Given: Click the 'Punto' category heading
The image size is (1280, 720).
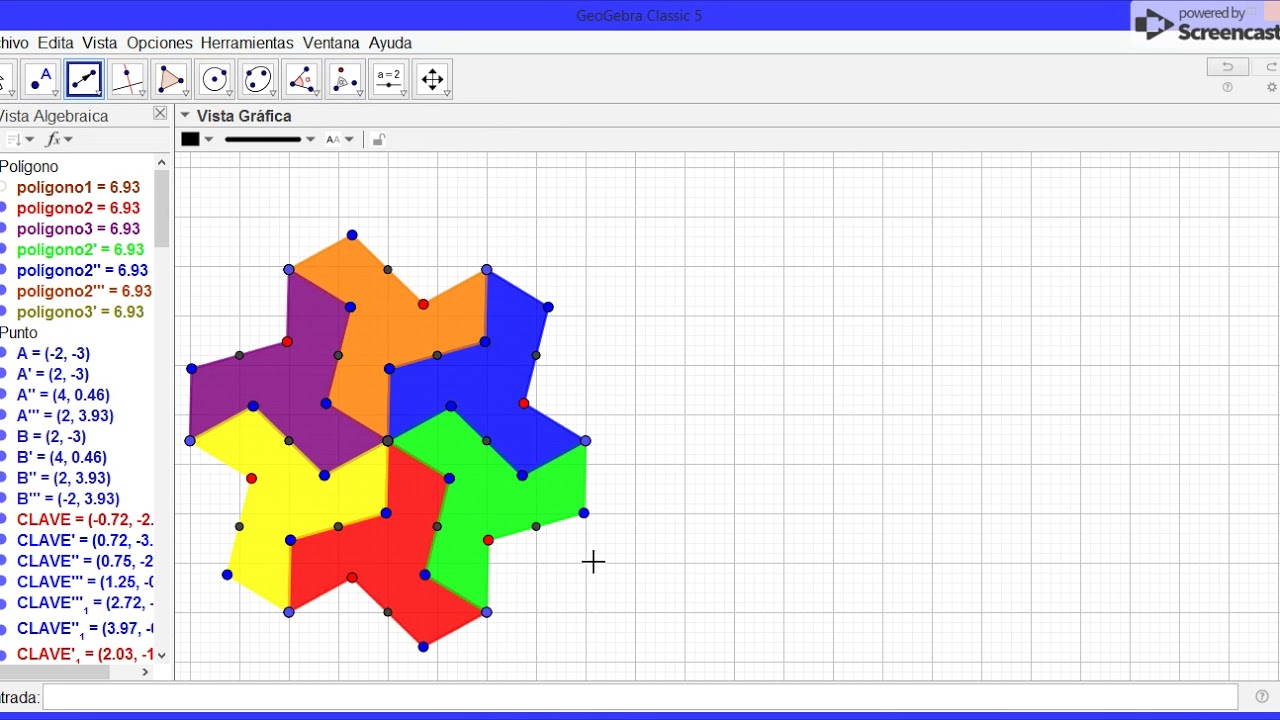Looking at the screenshot, I should [x=19, y=333].
